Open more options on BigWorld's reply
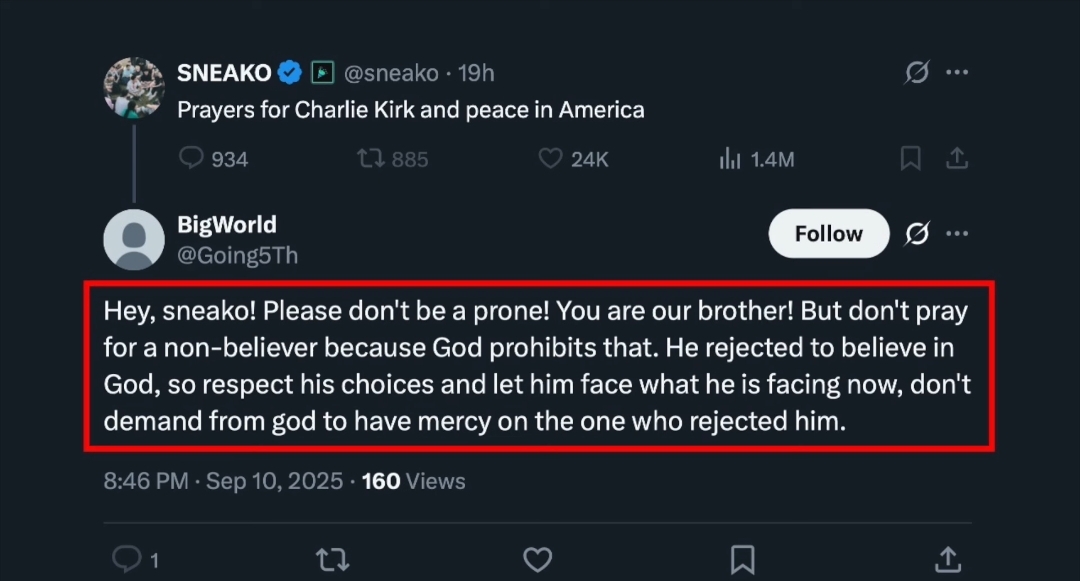1080x581 pixels. [x=957, y=234]
